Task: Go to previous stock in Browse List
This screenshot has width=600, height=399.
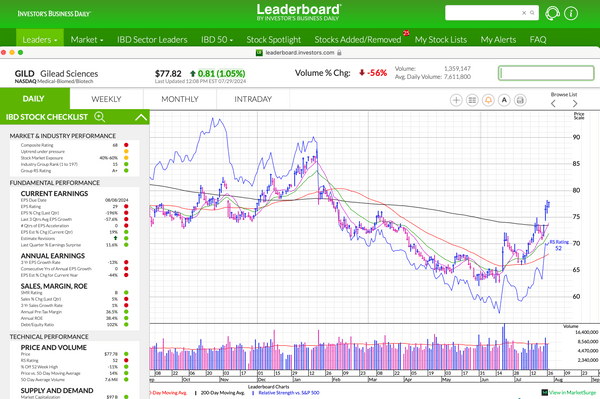Action: (553, 104)
